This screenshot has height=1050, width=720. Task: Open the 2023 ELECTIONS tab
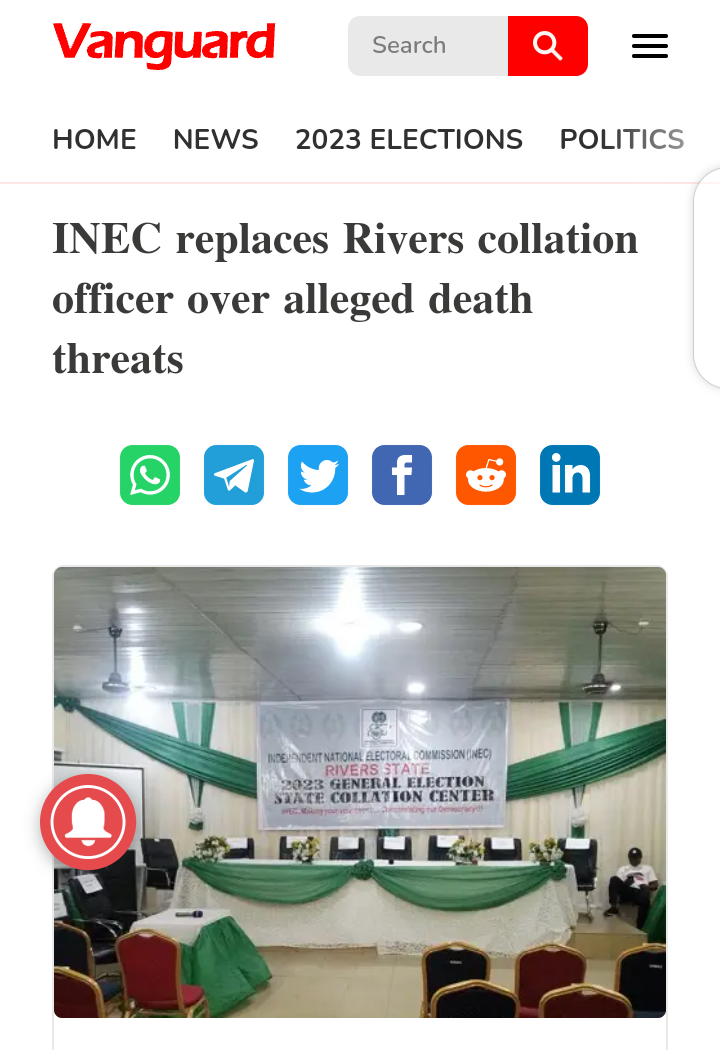(409, 139)
